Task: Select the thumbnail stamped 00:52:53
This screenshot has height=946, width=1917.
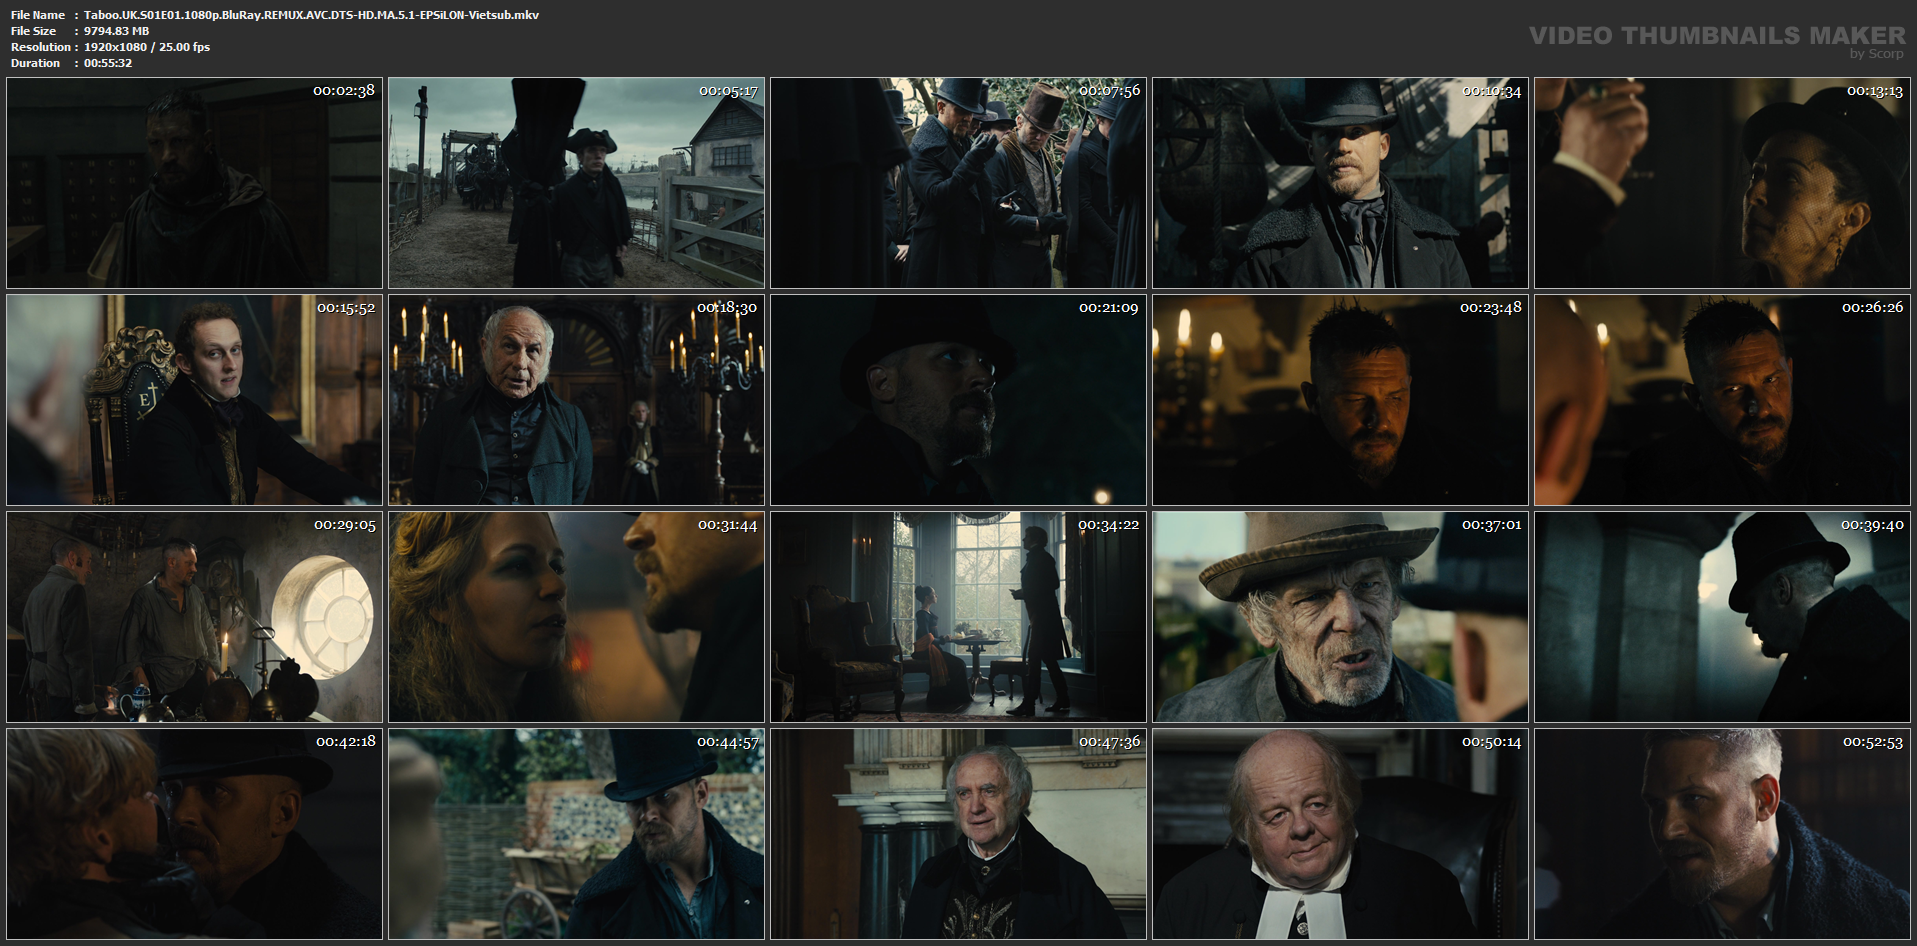Action: pos(1723,834)
